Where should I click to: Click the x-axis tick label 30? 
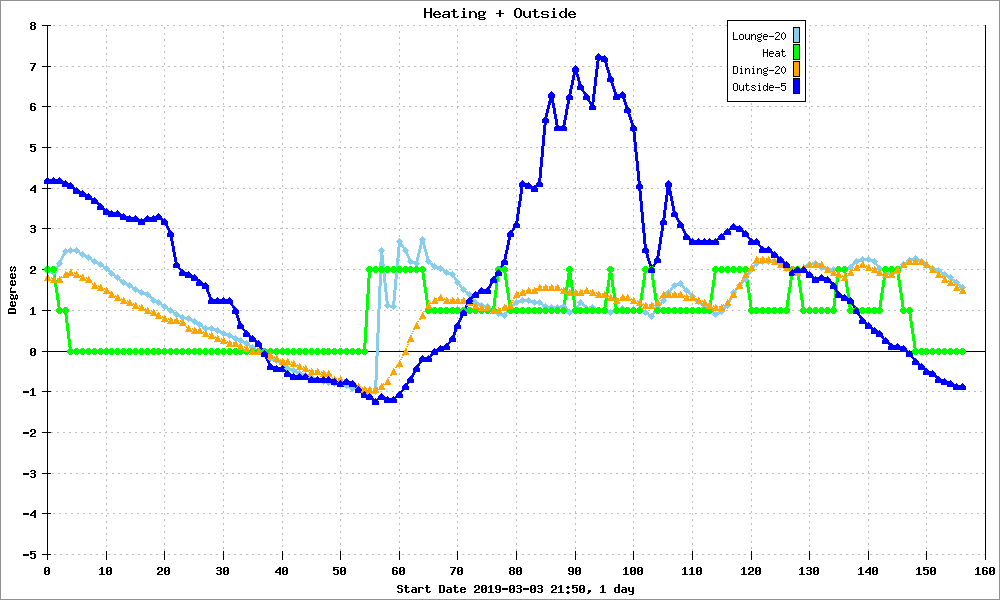point(223,571)
